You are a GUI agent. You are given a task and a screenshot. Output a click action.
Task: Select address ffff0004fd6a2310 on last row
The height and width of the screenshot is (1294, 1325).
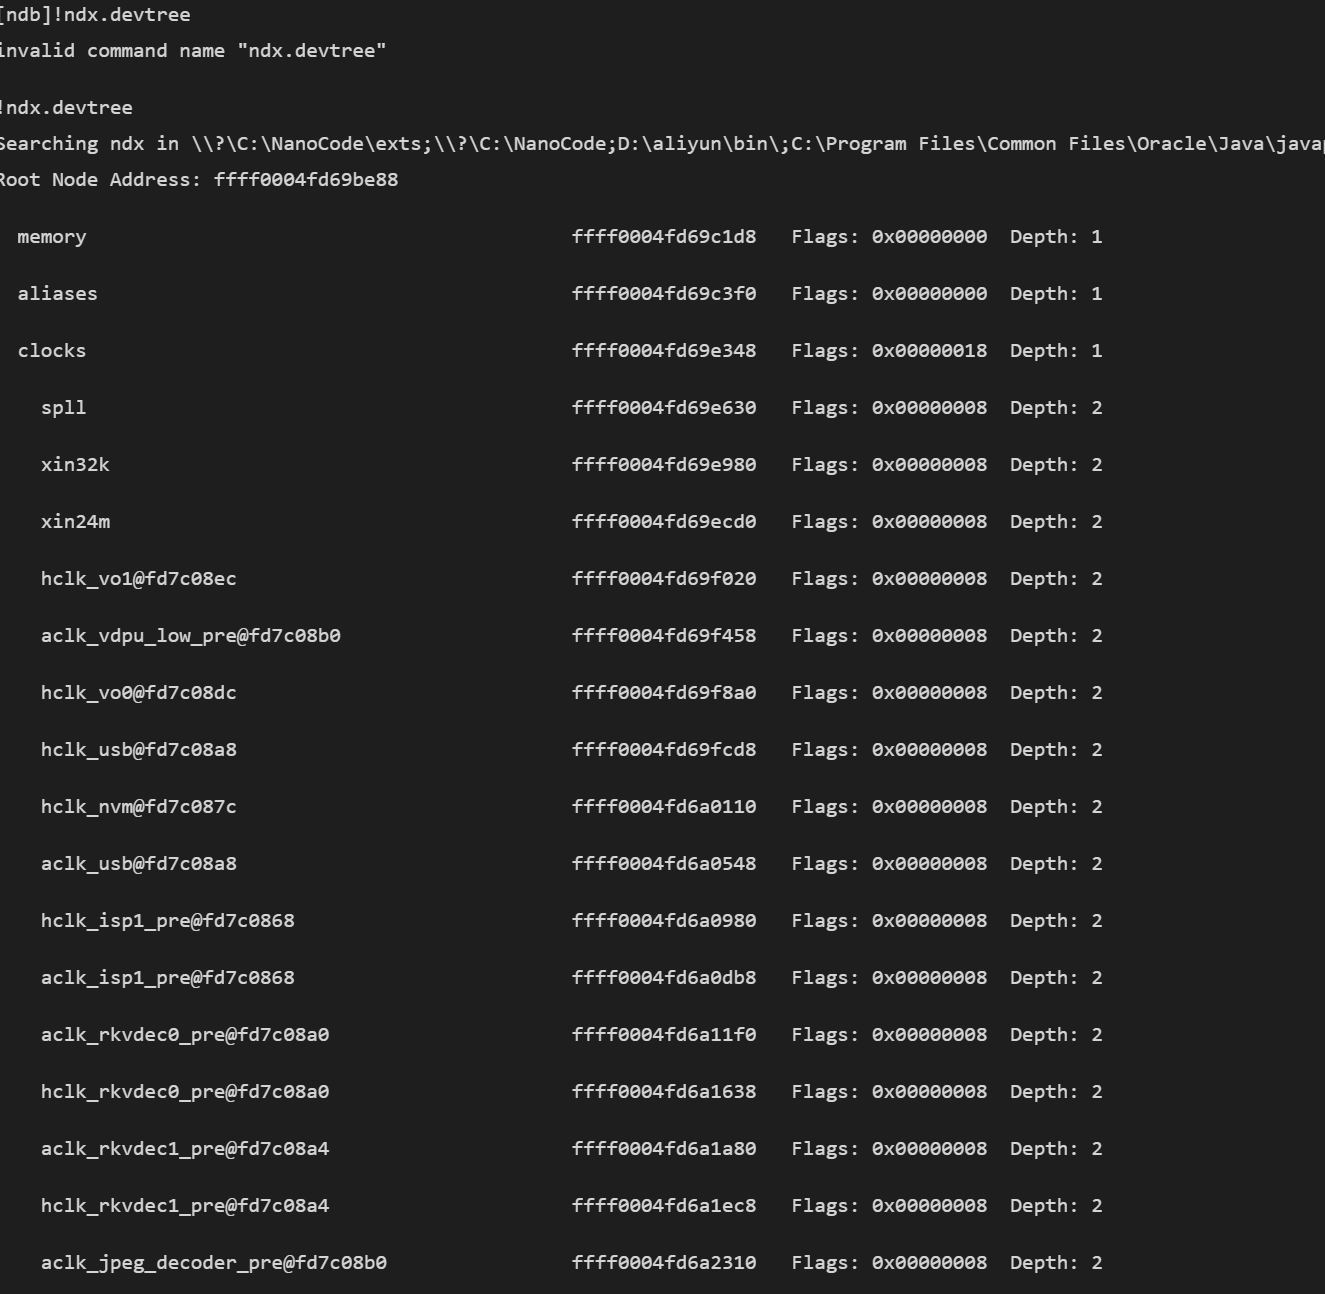(664, 1263)
